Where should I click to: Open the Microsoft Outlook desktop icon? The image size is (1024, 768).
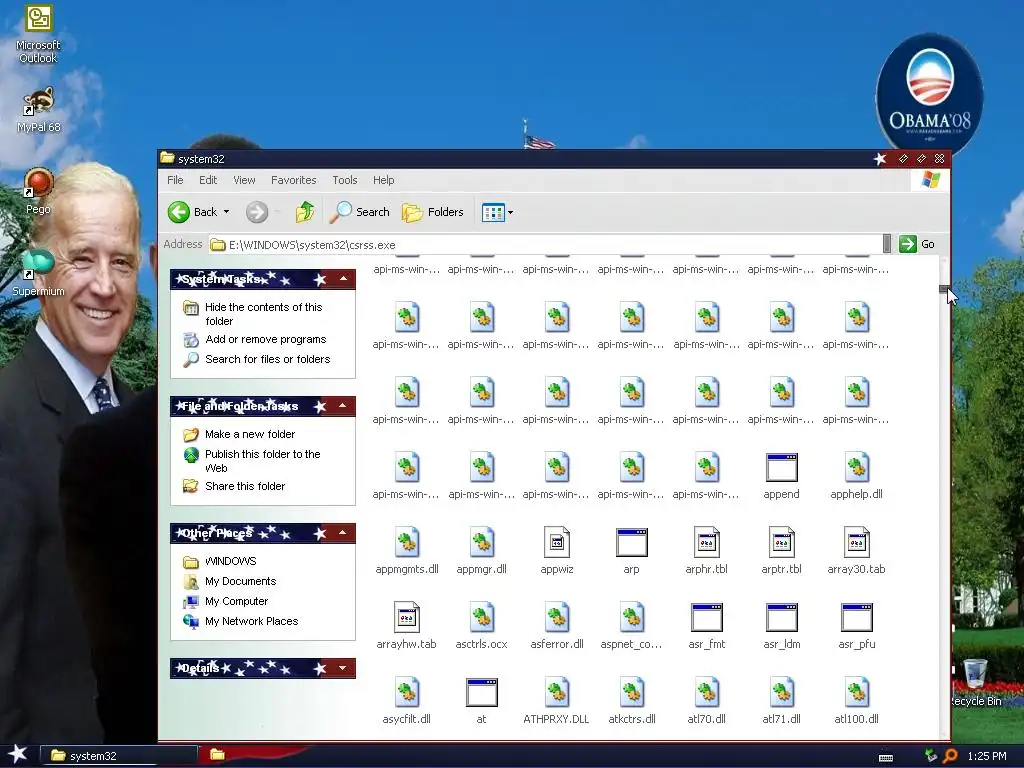(38, 34)
